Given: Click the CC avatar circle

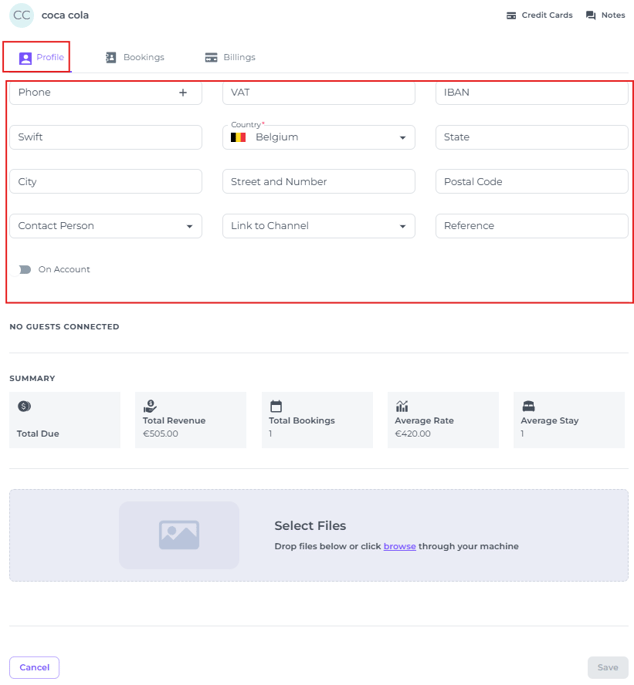Looking at the screenshot, I should pyautogui.click(x=21, y=15).
